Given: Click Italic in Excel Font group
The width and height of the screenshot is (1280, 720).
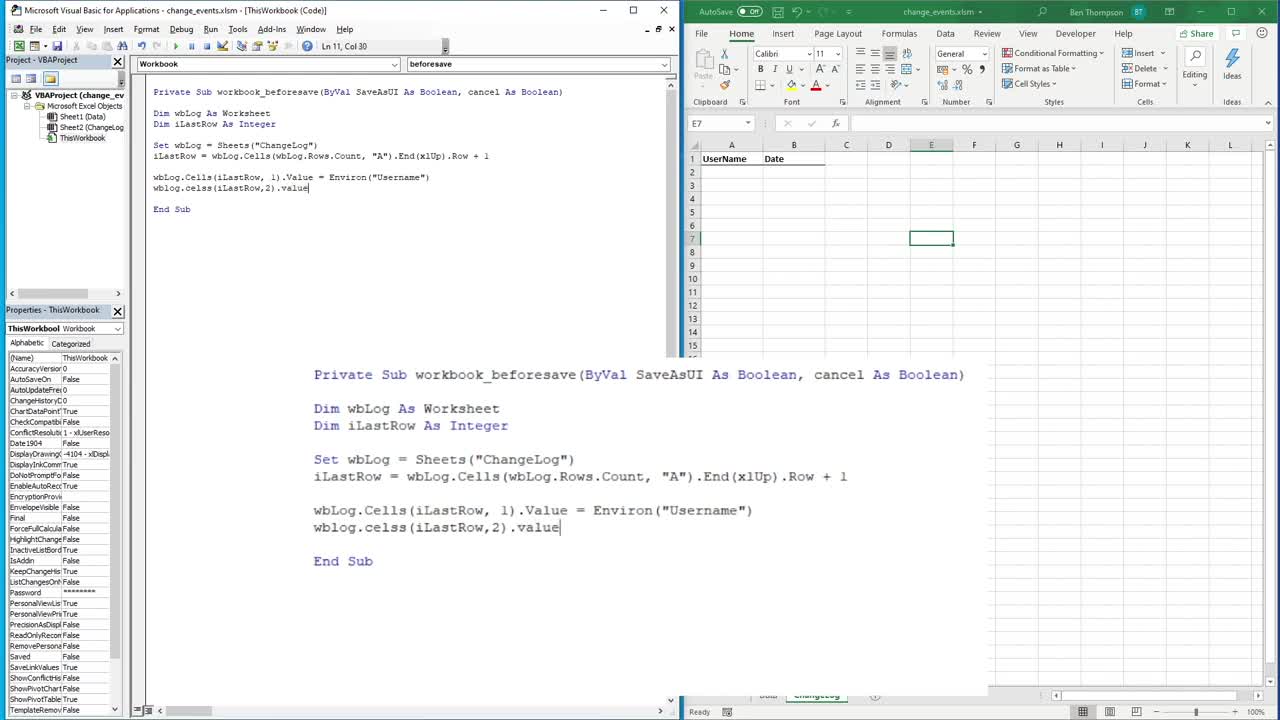Looking at the screenshot, I should [x=775, y=69].
